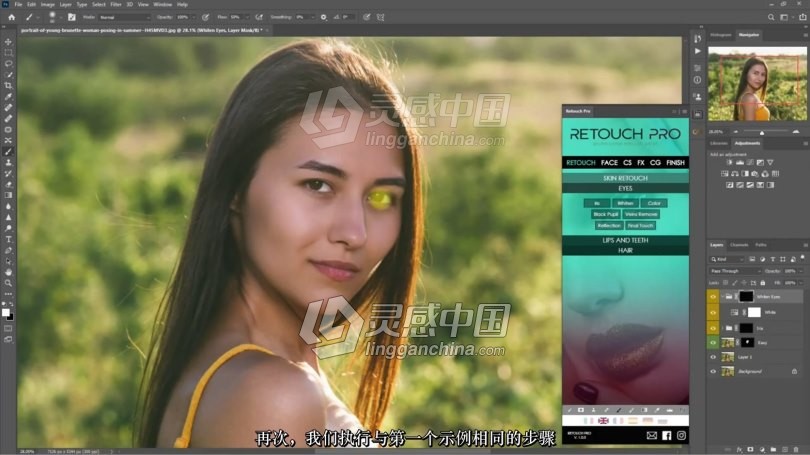This screenshot has height=455, width=810.
Task: Select the Eyedropper tool
Action: tap(8, 97)
